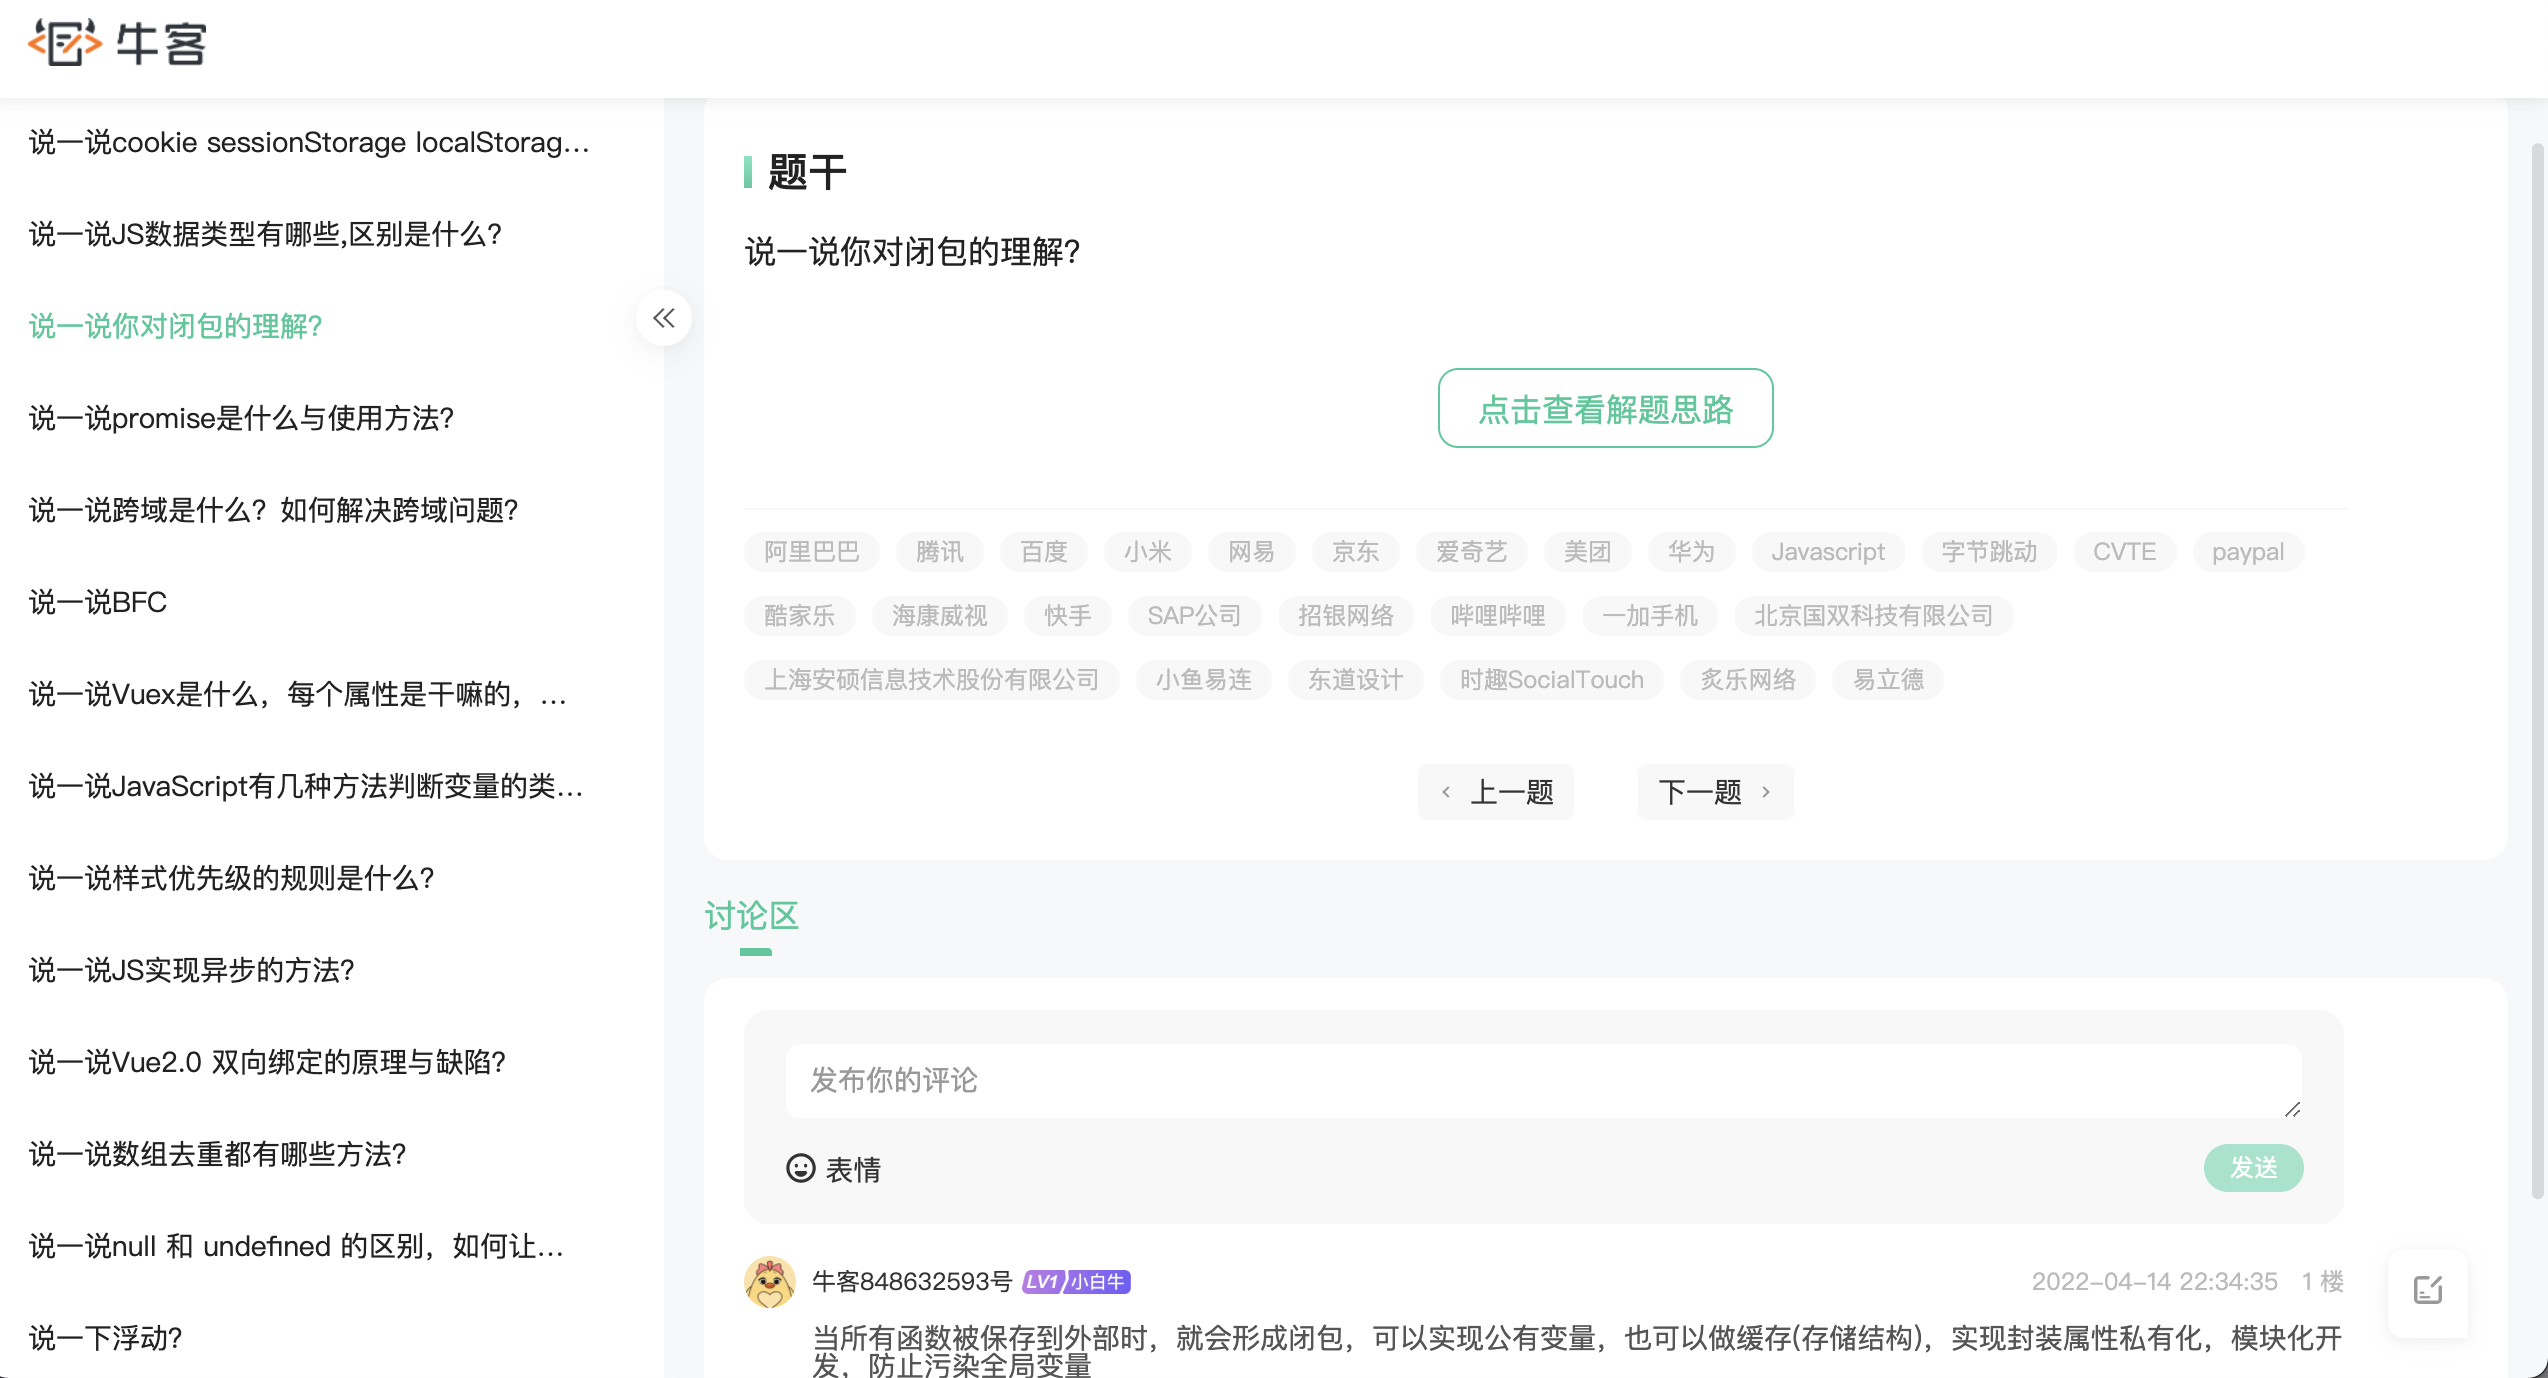The height and width of the screenshot is (1378, 2548).
Task: Click the LV1 level badge
Action: tap(1041, 1282)
